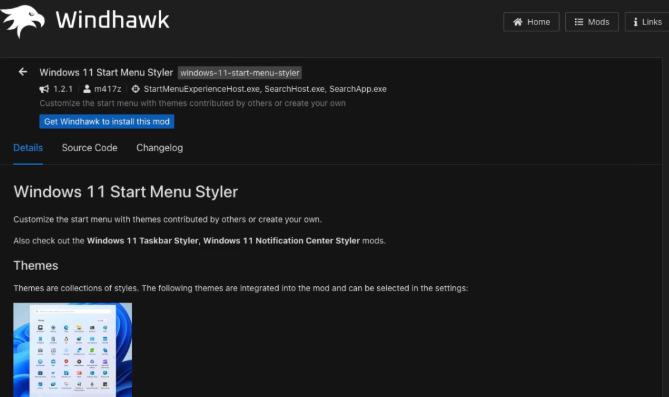
Task: Click the house icon in Home button
Action: [518, 22]
